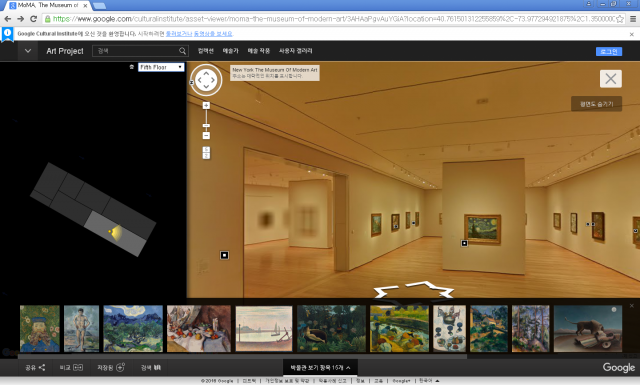Open the Artworks menu item

pyautogui.click(x=259, y=51)
